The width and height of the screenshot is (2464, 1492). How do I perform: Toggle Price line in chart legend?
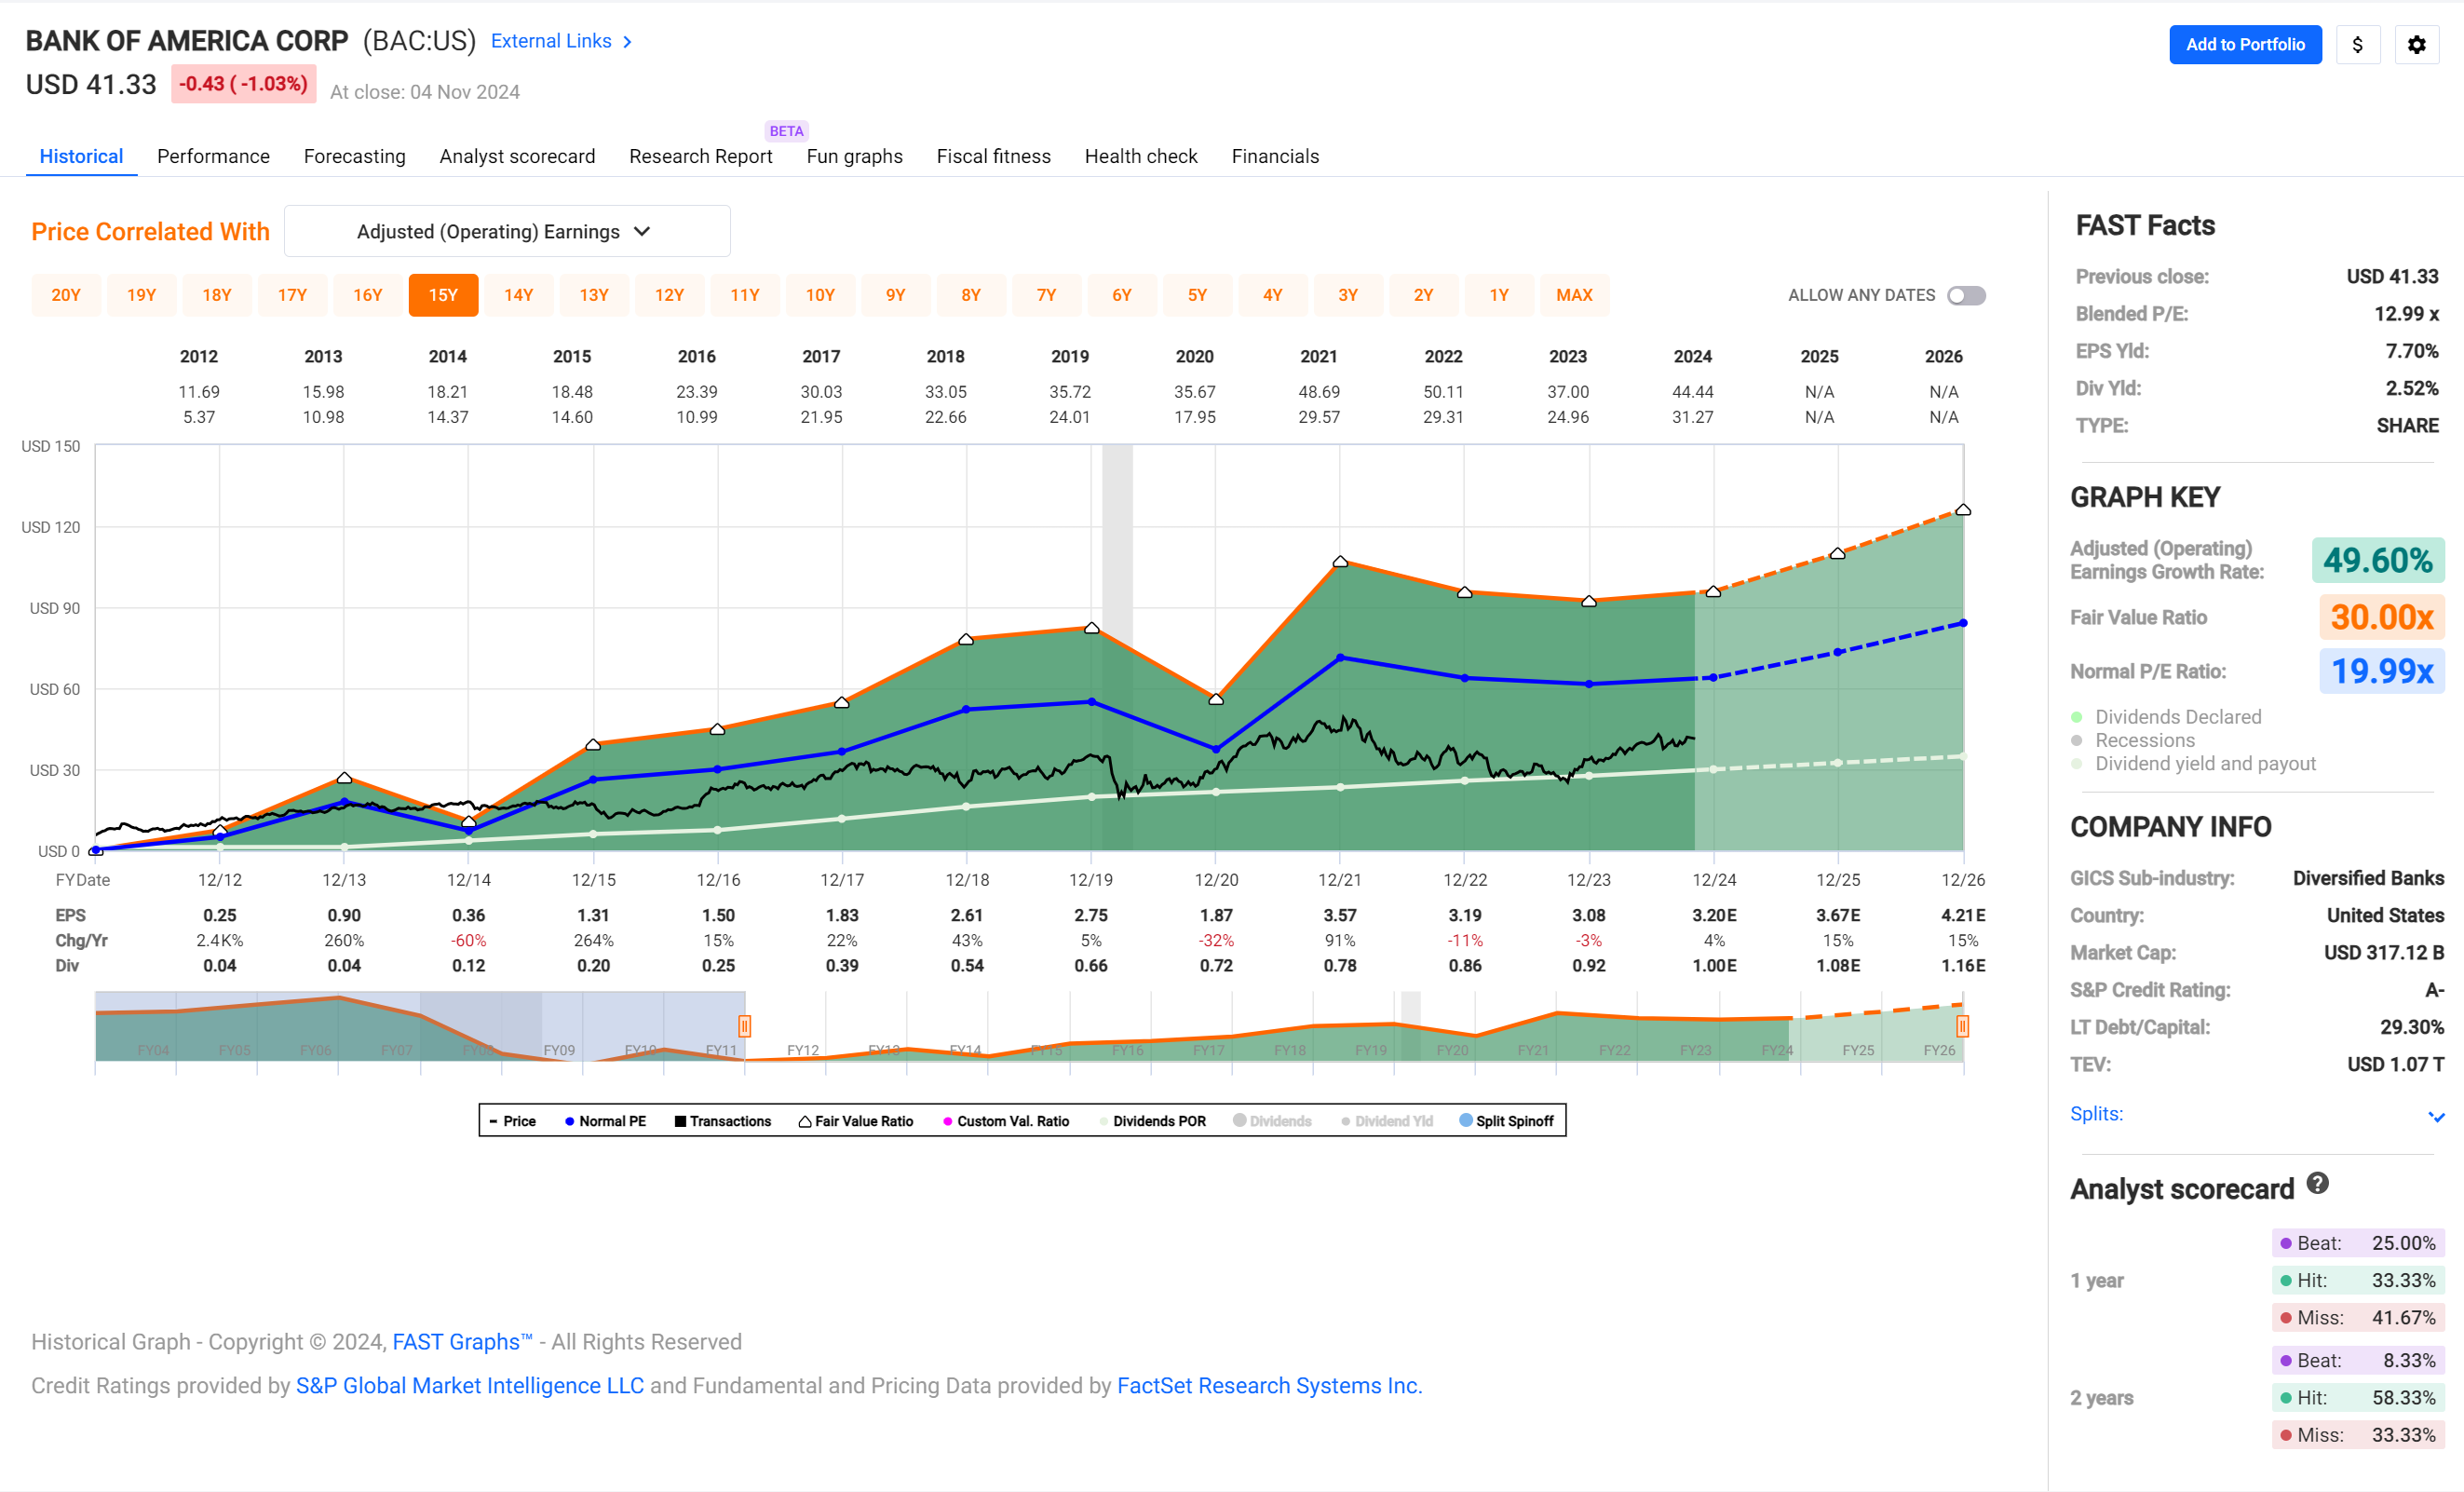click(513, 1121)
